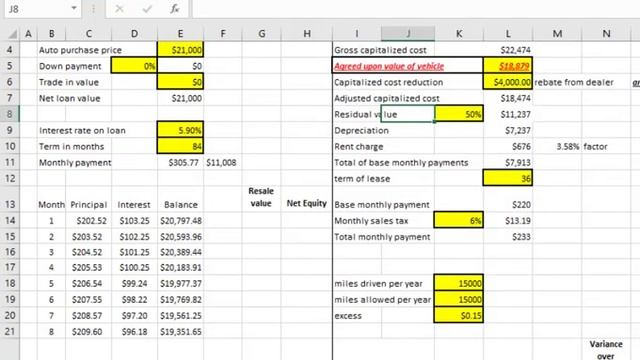Select column L header
This screenshot has height=360, width=640.
508,34
